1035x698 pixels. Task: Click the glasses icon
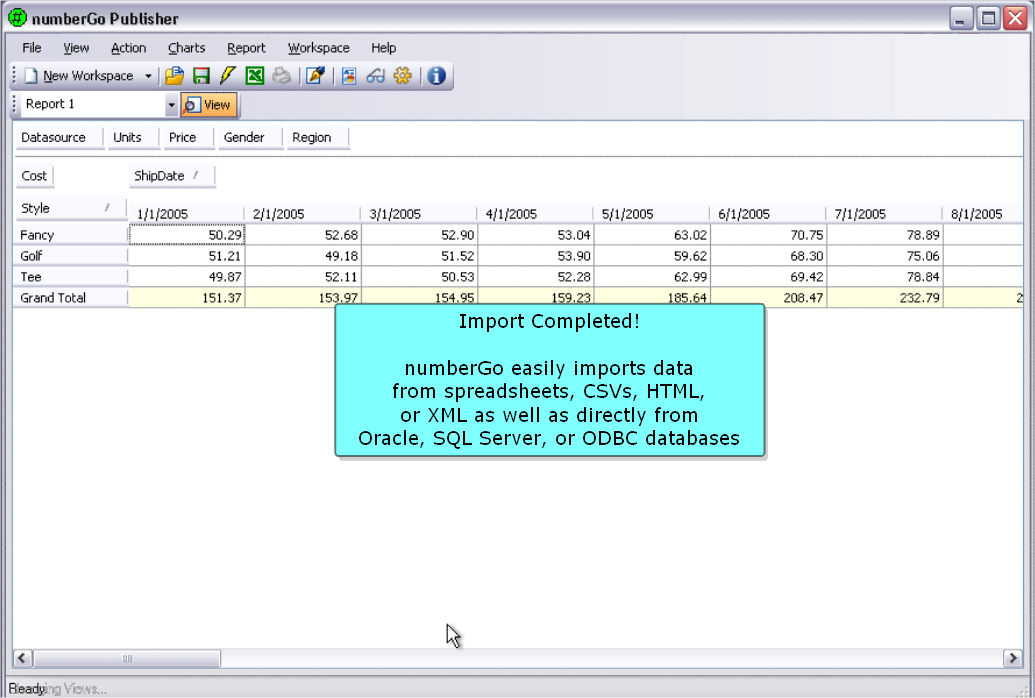(x=376, y=76)
